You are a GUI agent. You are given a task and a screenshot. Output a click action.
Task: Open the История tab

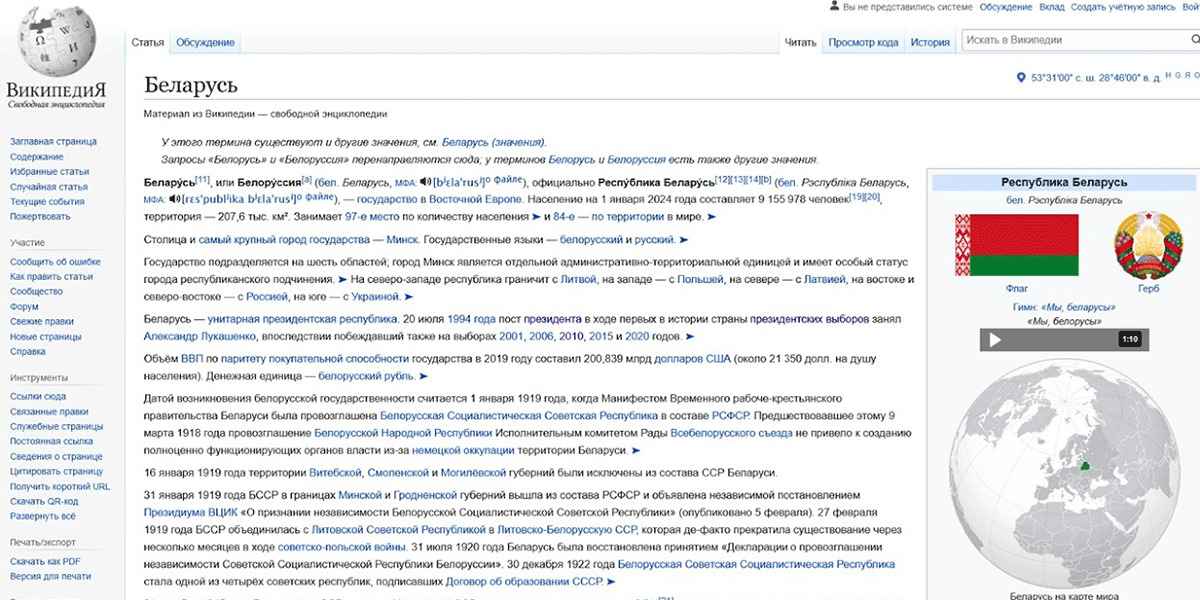tap(928, 42)
